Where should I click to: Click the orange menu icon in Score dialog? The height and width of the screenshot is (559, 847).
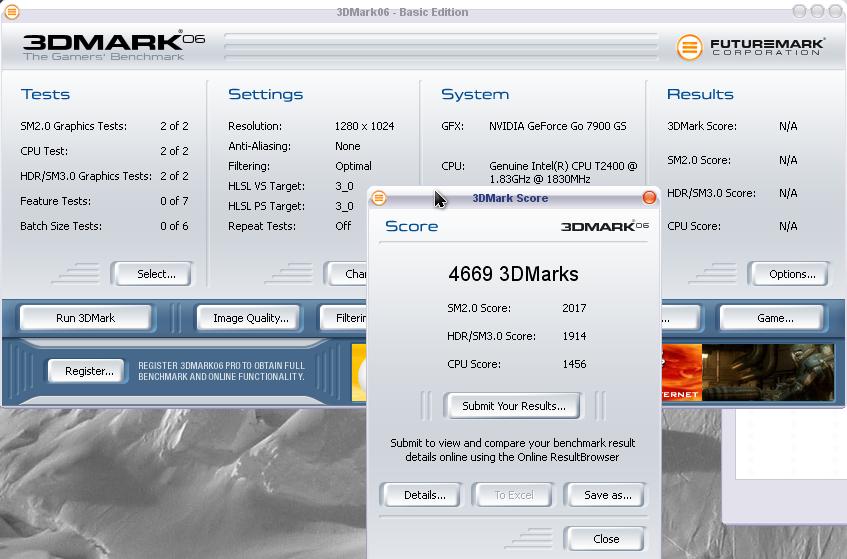pyautogui.click(x=379, y=198)
